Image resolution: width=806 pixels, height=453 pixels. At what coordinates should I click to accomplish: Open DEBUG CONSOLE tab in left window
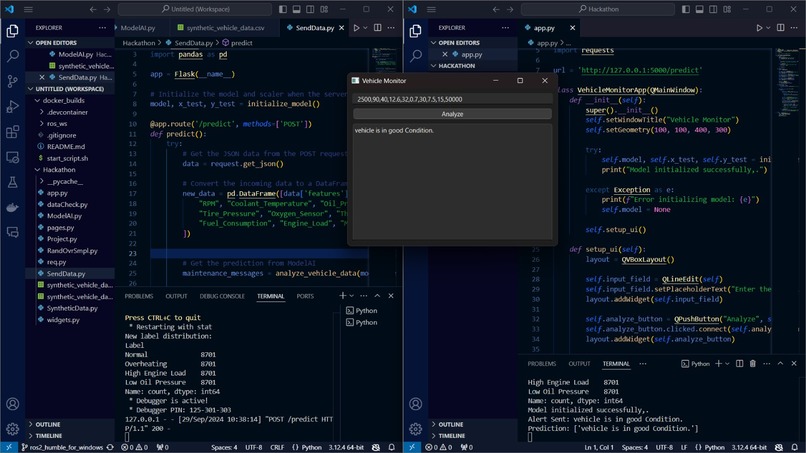click(x=222, y=296)
